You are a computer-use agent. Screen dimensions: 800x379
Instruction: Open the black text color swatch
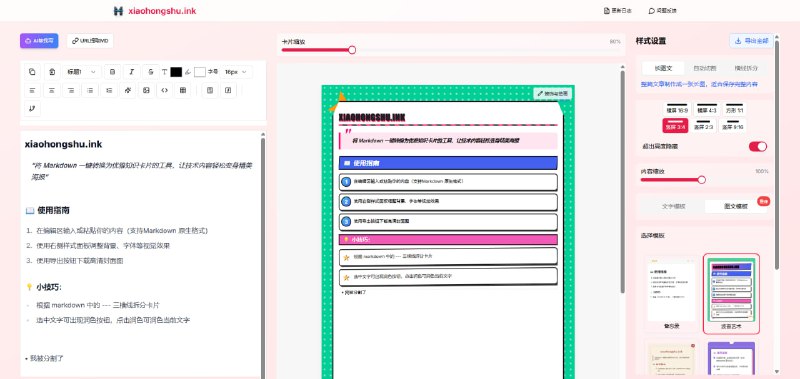click(176, 72)
